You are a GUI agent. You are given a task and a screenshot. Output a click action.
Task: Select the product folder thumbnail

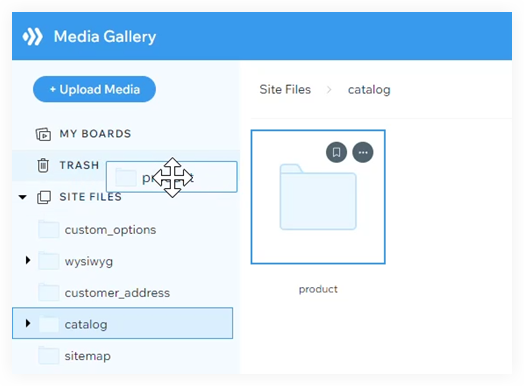(x=318, y=197)
